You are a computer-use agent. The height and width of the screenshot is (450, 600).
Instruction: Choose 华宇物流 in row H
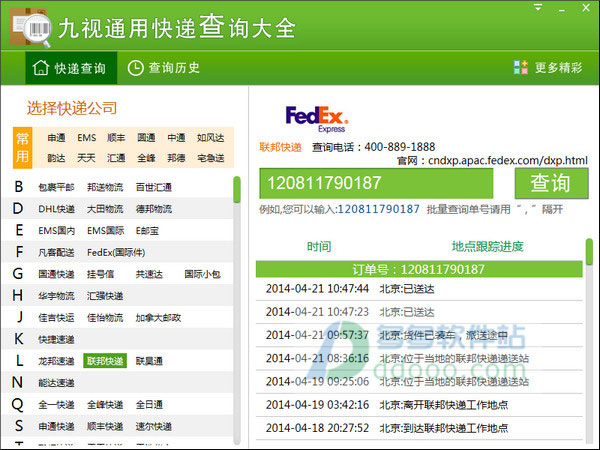tap(56, 296)
